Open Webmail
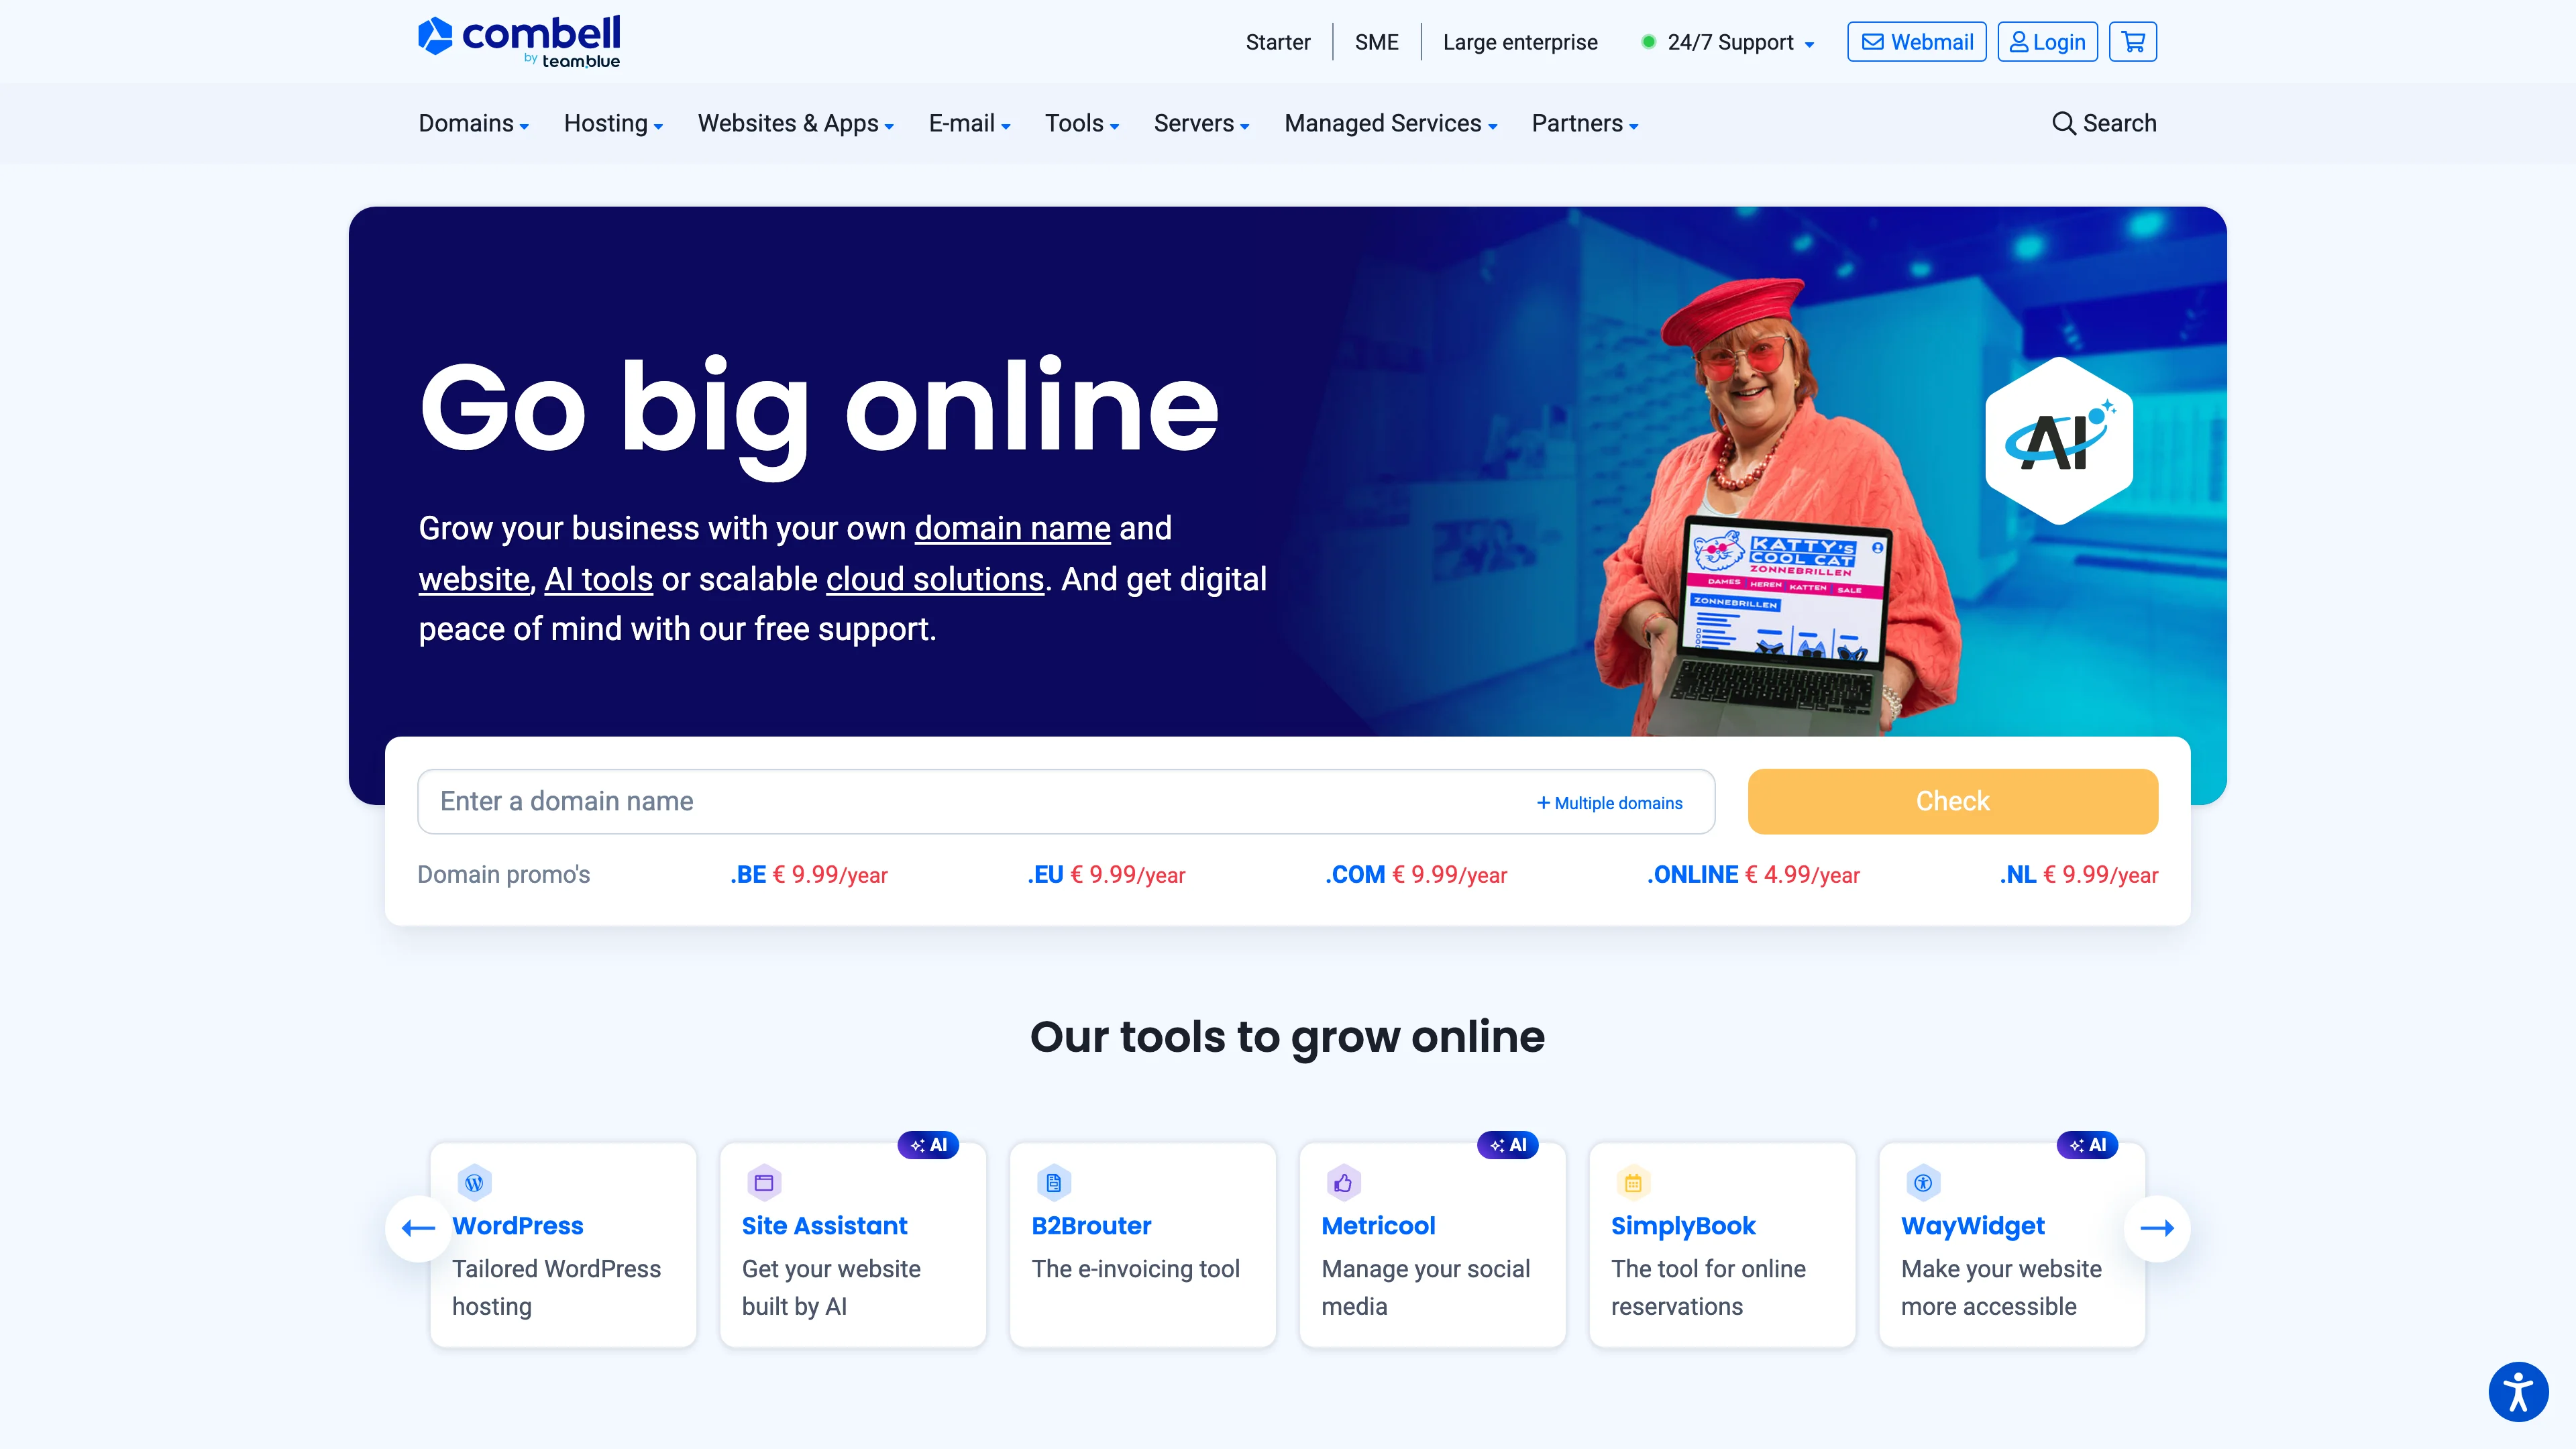2576x1449 pixels. pos(1917,42)
